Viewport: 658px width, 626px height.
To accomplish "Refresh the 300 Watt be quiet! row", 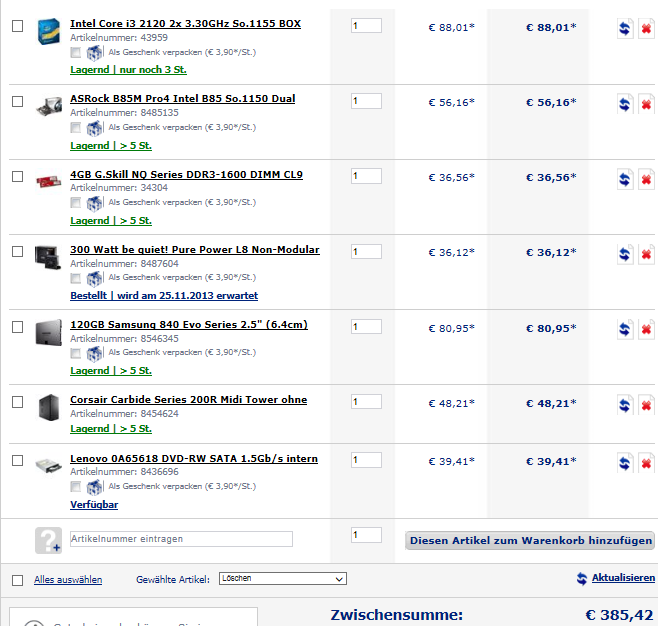I will pyautogui.click(x=624, y=254).
